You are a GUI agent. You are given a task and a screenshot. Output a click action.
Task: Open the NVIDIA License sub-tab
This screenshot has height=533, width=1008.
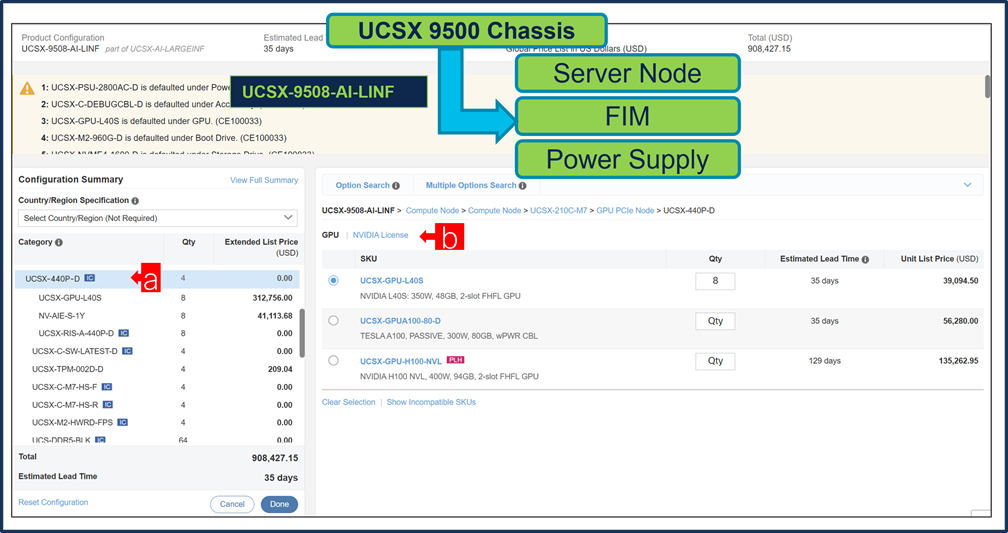tap(381, 235)
